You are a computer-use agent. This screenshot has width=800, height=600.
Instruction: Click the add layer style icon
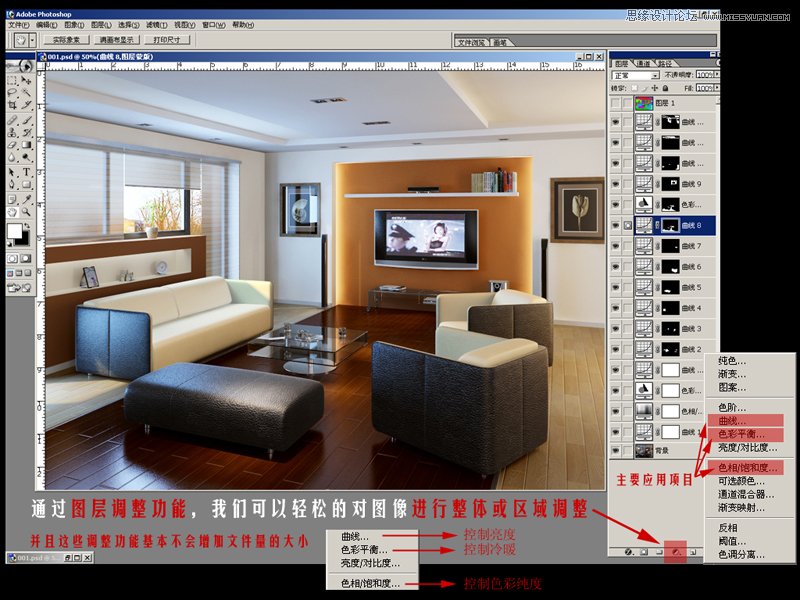[x=629, y=551]
